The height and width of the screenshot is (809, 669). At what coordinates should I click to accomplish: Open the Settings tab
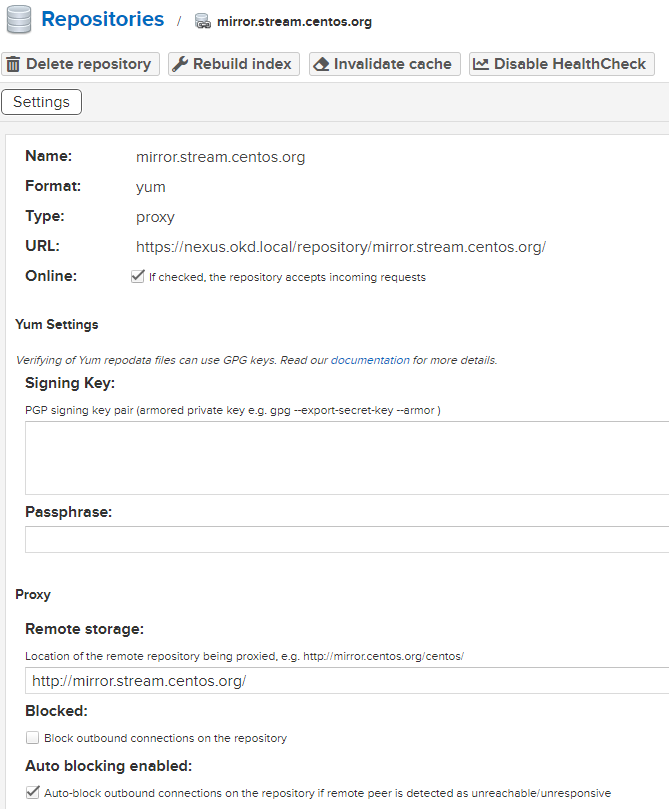coord(41,102)
